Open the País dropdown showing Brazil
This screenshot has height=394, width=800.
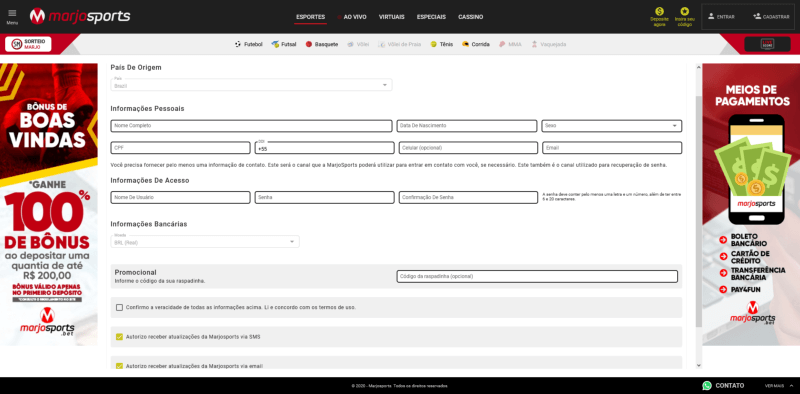[x=251, y=85]
